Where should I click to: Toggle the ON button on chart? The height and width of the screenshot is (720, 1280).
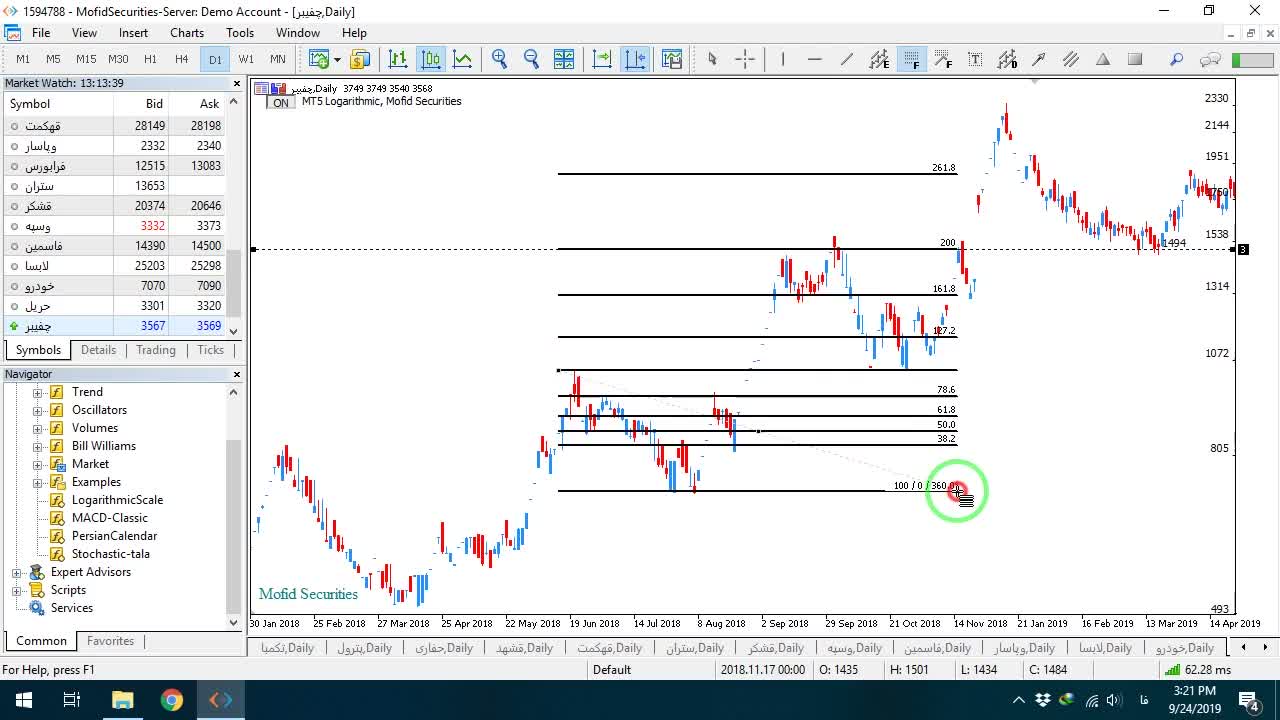coord(281,103)
